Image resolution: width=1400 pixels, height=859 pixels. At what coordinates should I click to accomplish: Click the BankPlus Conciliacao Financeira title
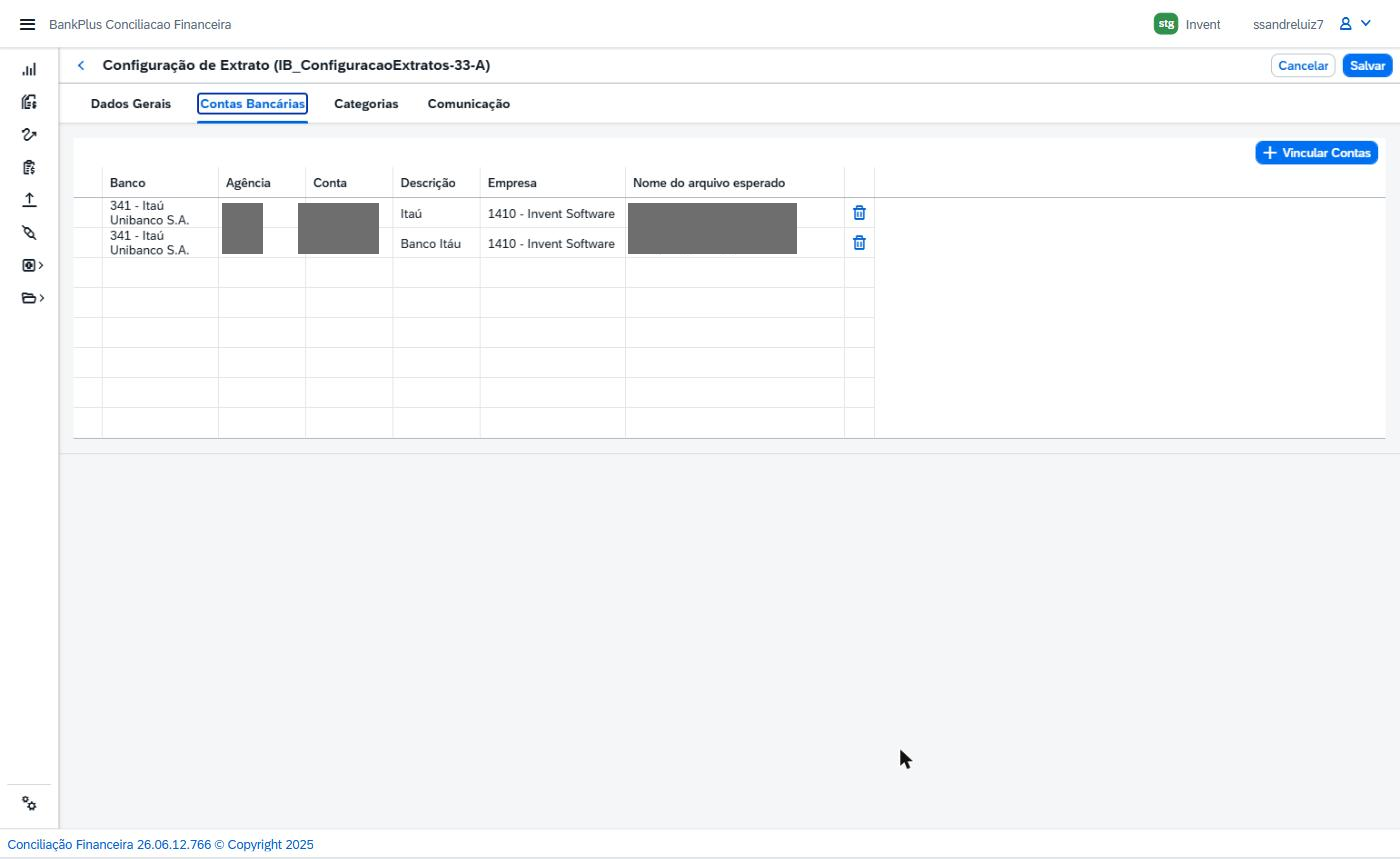click(x=140, y=24)
